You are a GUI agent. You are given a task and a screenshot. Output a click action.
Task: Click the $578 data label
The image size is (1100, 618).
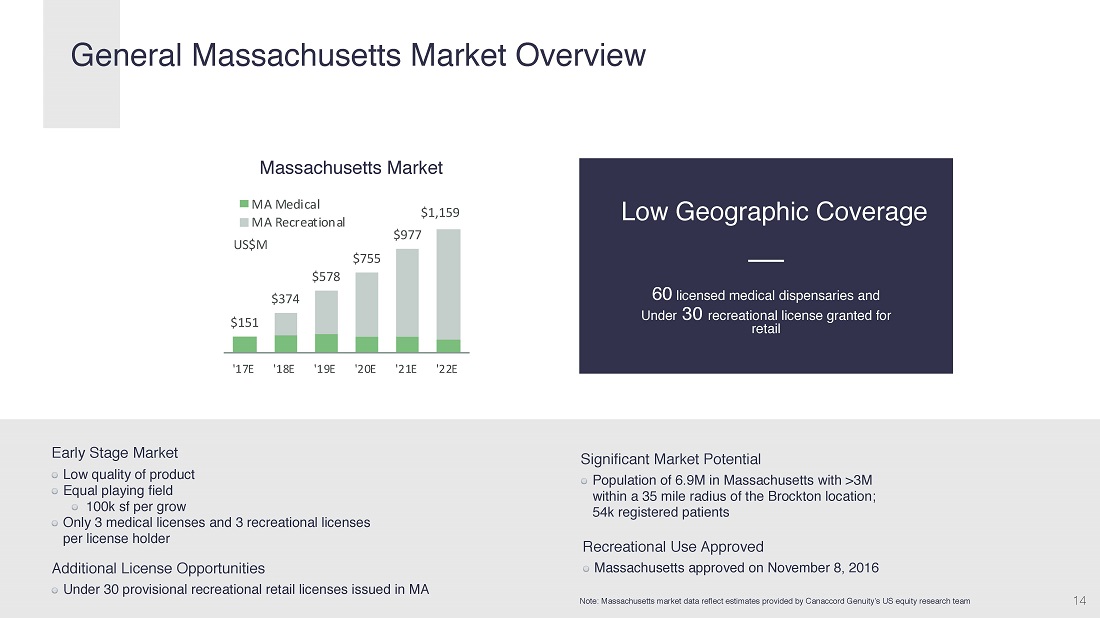pos(326,276)
